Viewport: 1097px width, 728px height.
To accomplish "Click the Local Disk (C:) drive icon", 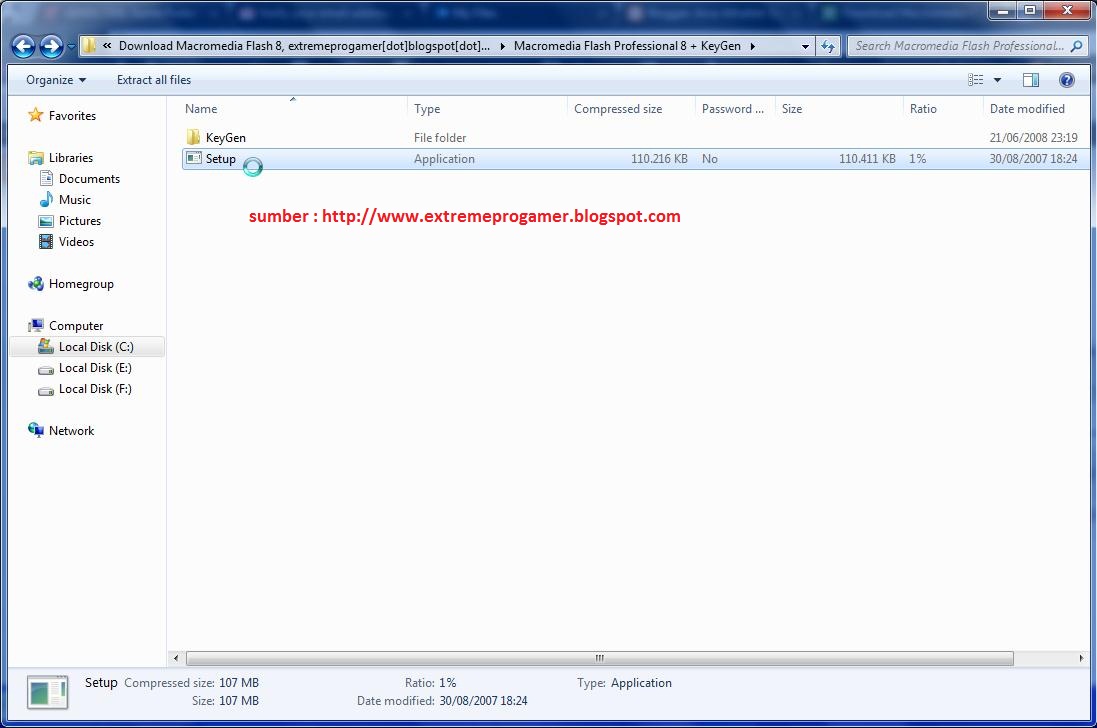I will (x=45, y=345).
